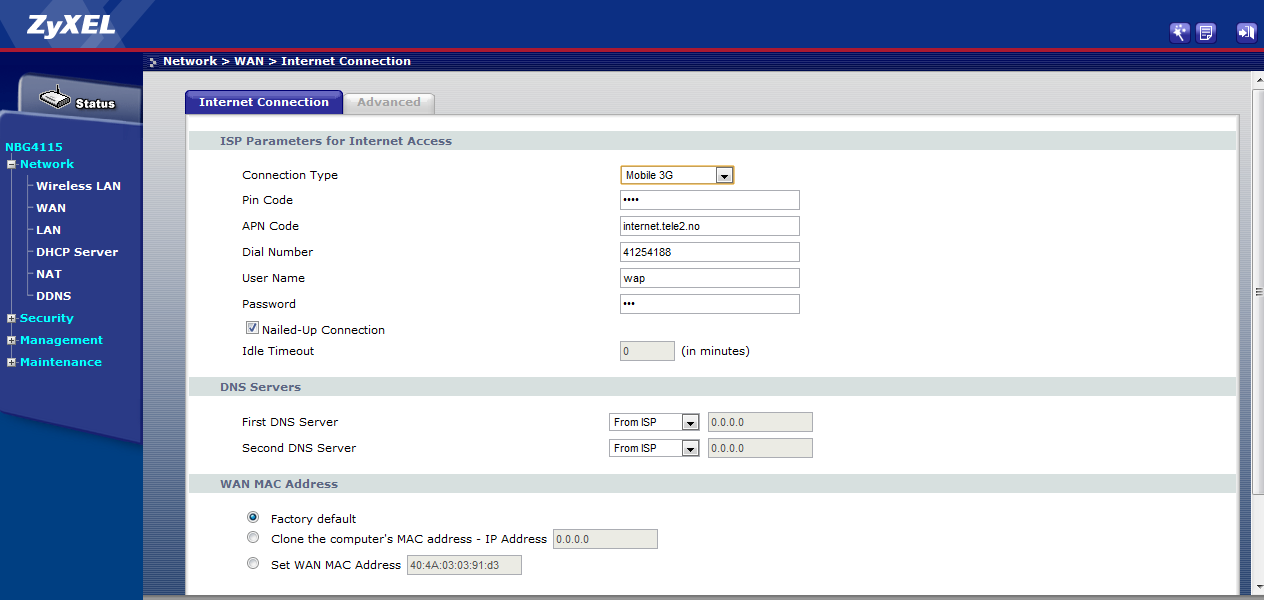Click the APN Code field
Image resolution: width=1264 pixels, height=600 pixels.
(x=710, y=226)
